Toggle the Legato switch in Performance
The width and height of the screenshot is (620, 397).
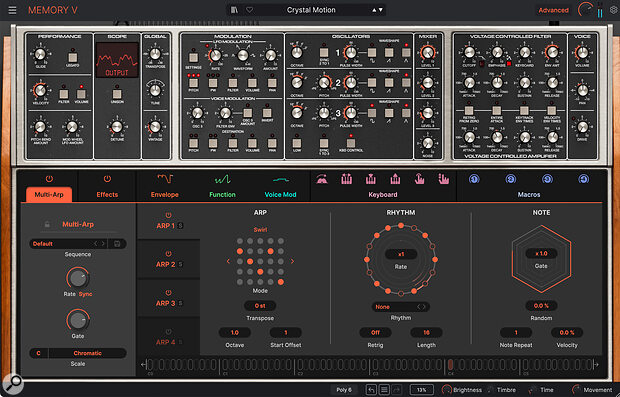coord(72,57)
